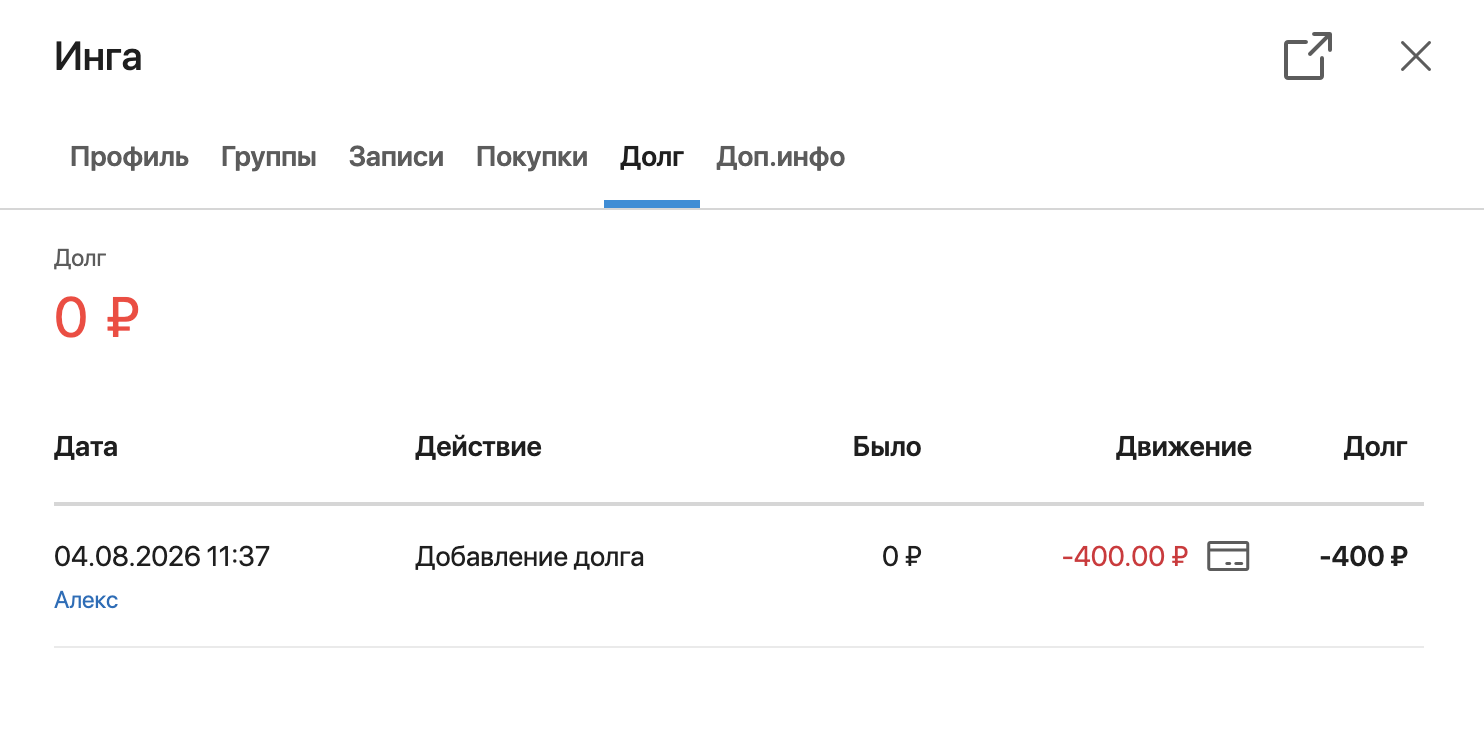Open the Группы tab
Image resolution: width=1484 pixels, height=744 pixels.
click(269, 157)
